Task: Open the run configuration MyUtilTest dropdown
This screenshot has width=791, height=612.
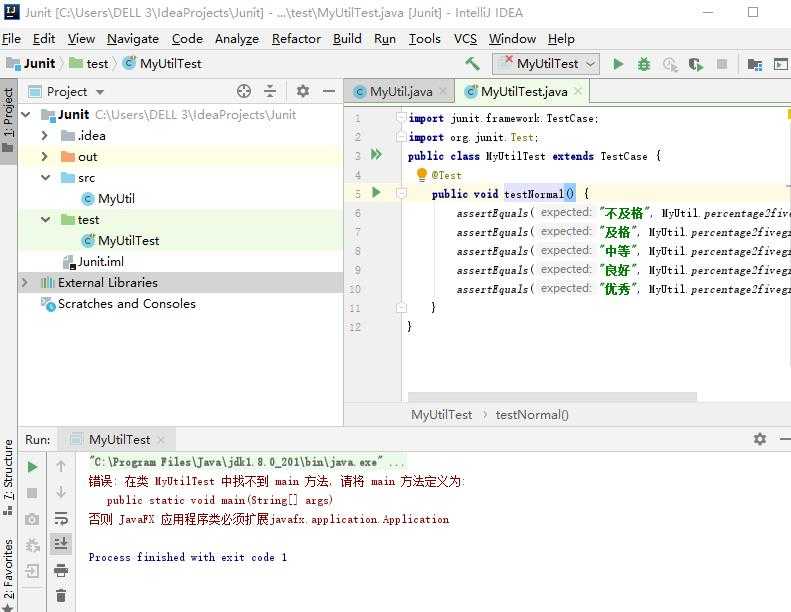Action: tap(546, 64)
